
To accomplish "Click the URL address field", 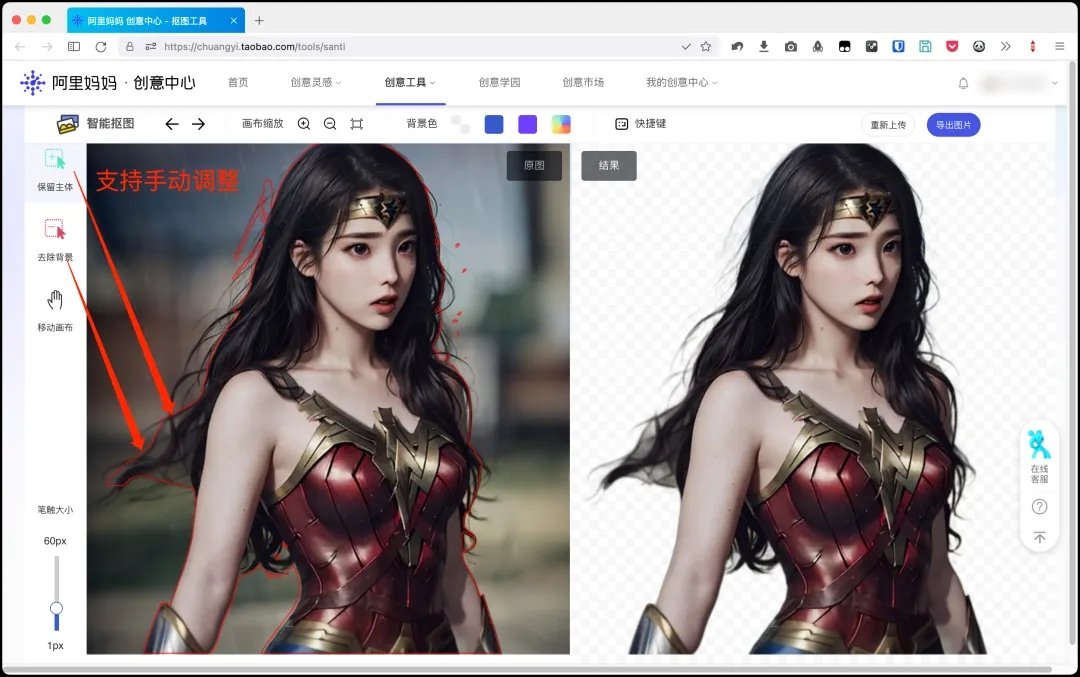I will [419, 47].
